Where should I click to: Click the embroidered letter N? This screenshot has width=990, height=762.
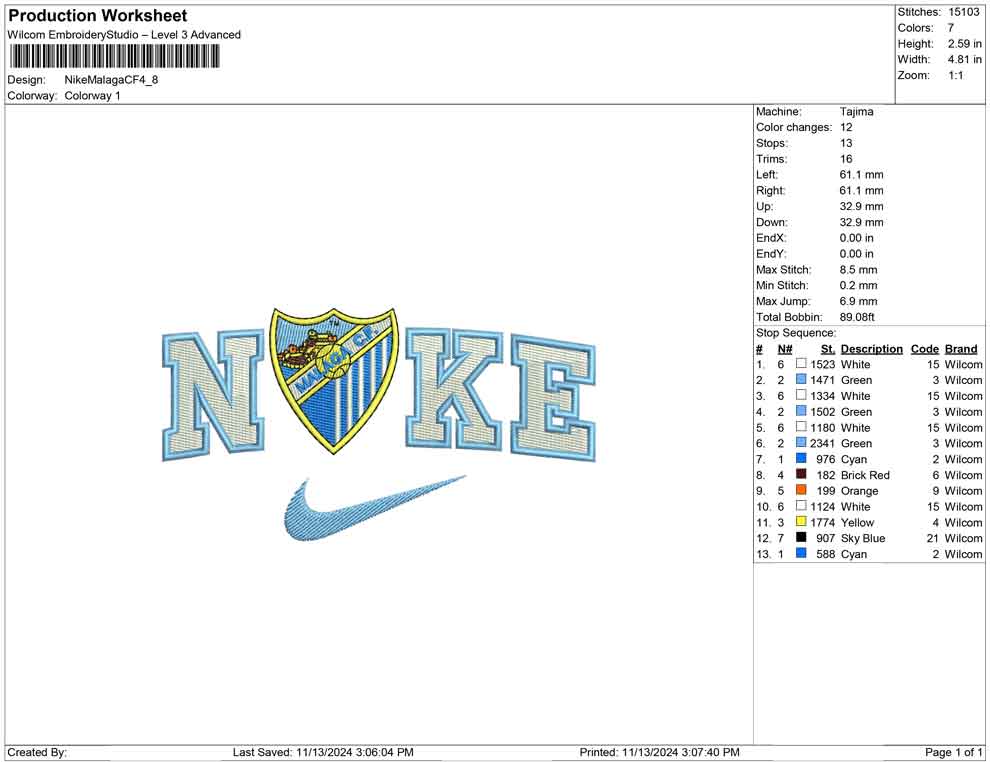point(214,395)
